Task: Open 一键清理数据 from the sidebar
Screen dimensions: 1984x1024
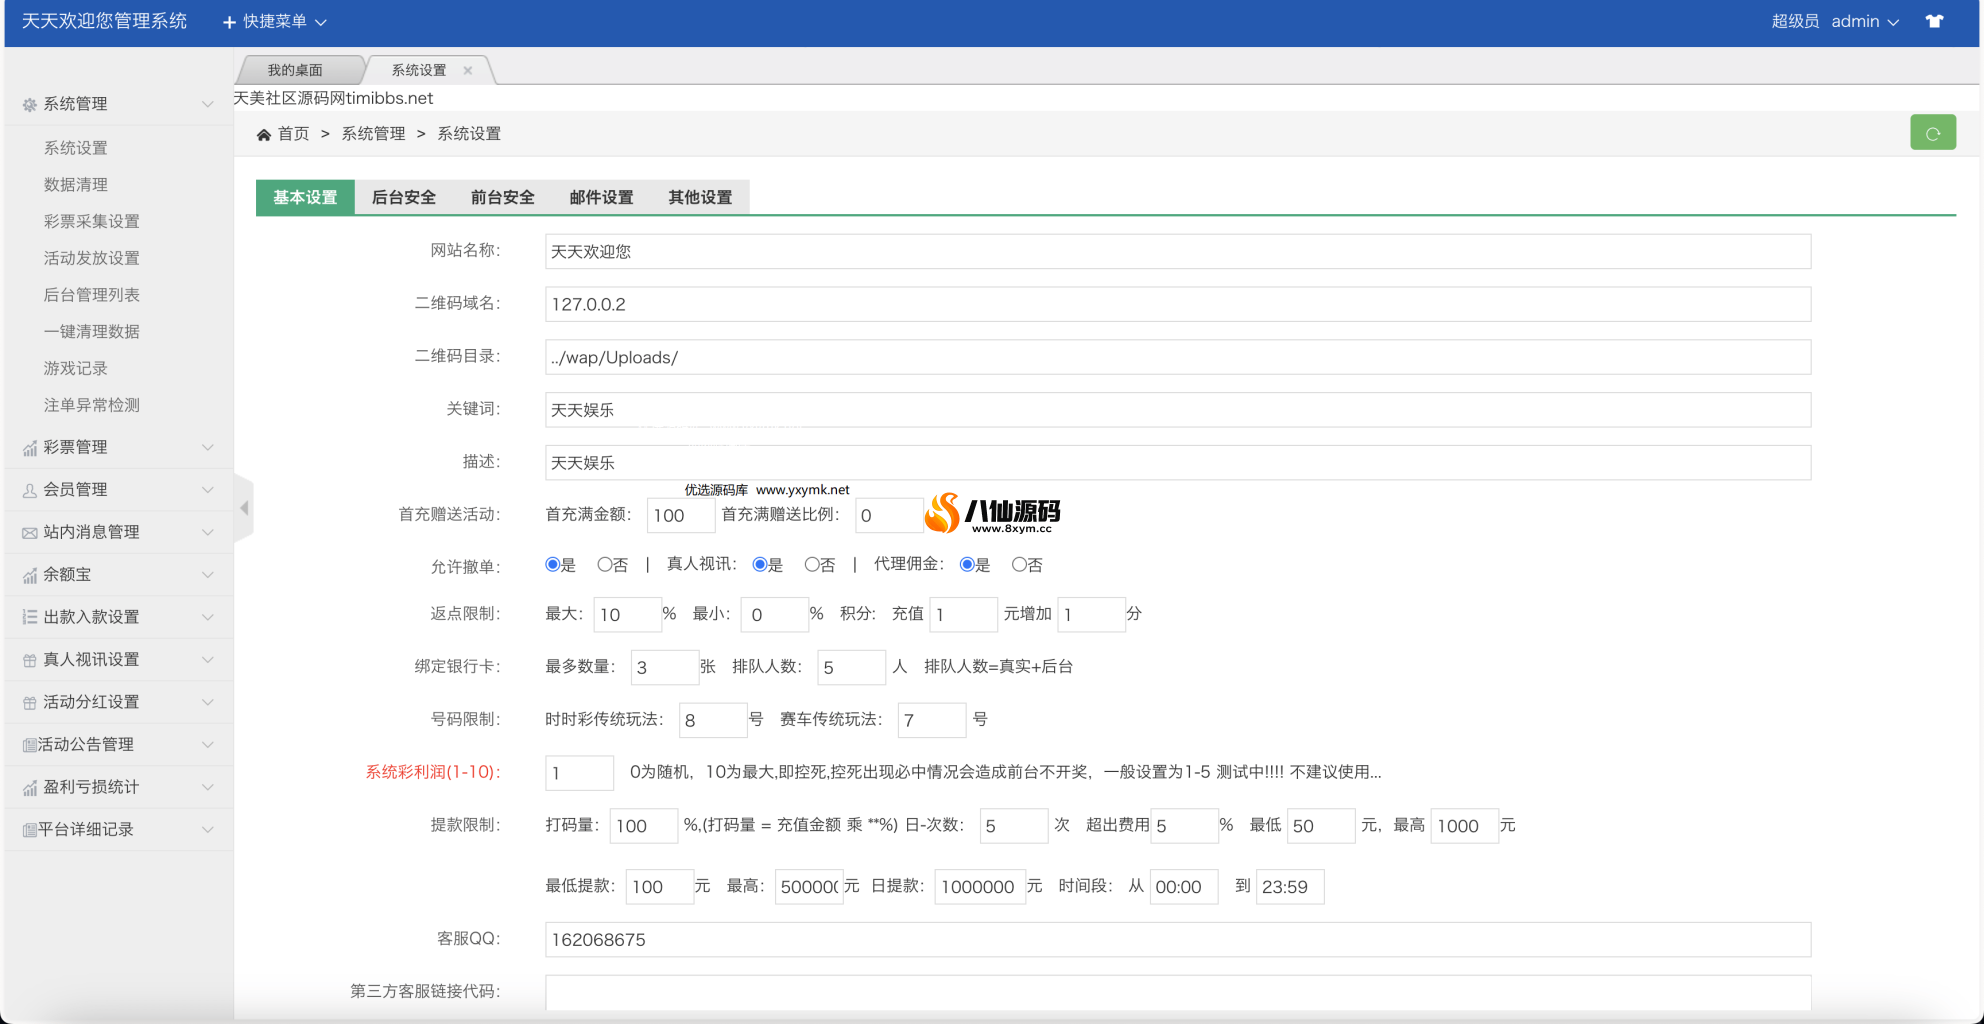Action: pos(91,331)
